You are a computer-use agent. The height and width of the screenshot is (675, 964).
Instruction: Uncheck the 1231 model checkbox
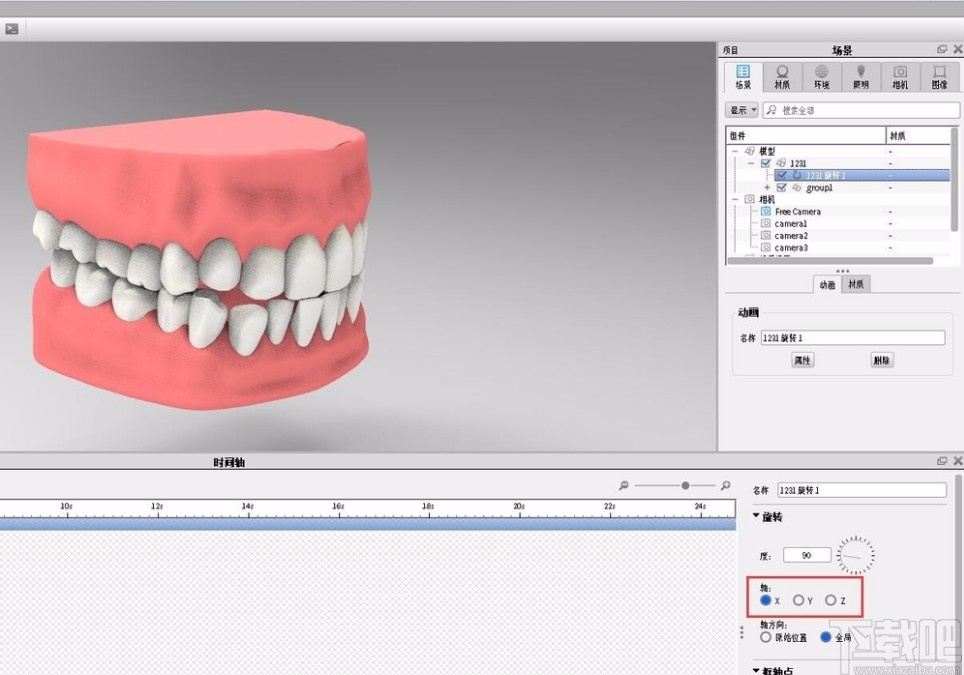(x=766, y=163)
